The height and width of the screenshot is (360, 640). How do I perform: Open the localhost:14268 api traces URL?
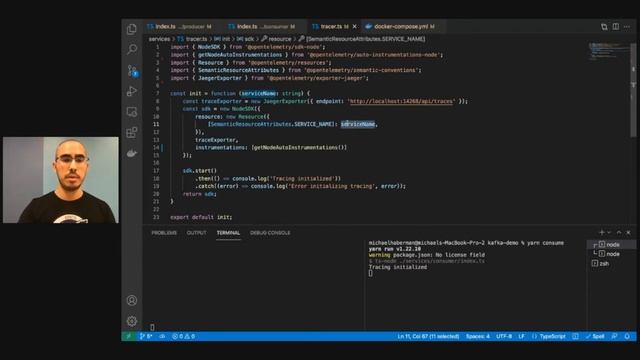tap(401, 101)
